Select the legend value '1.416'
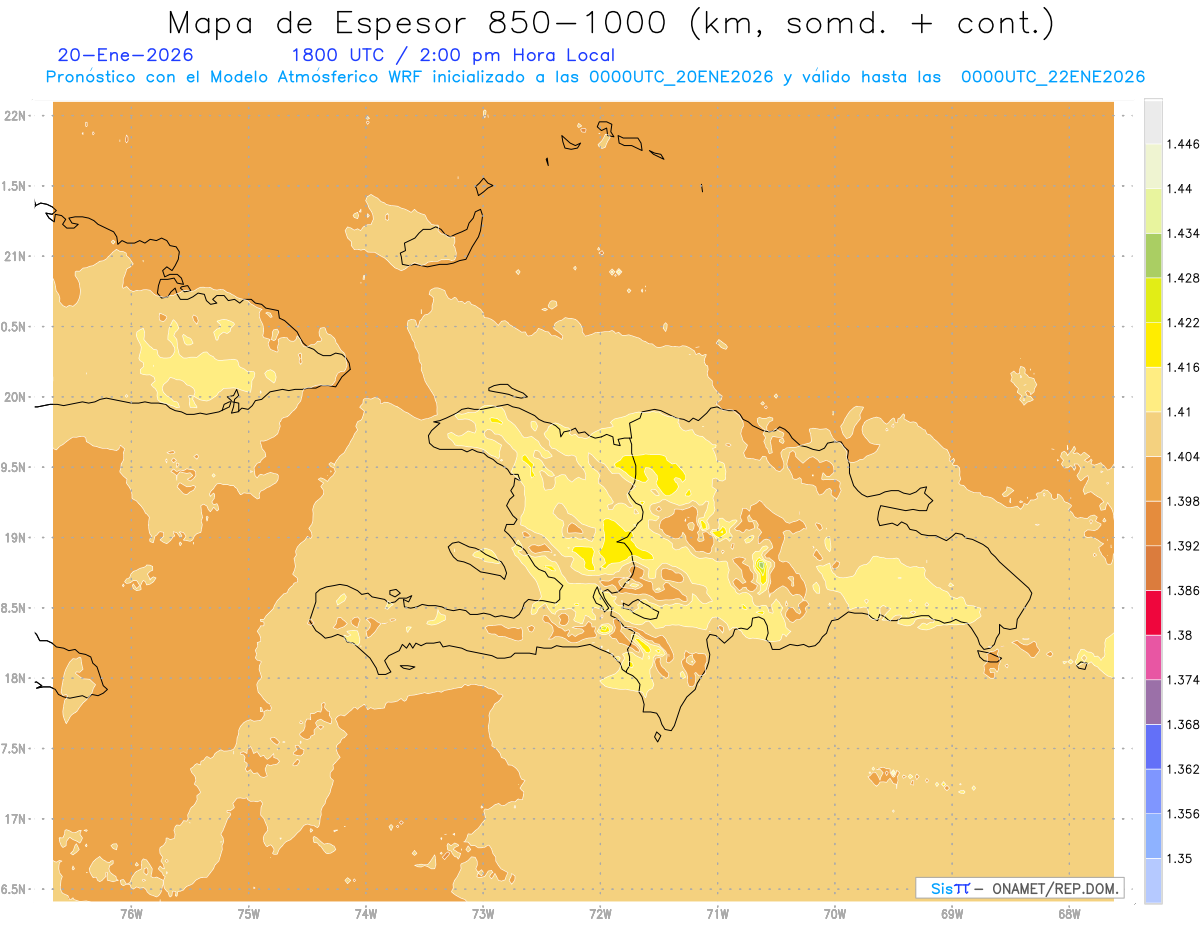1200x927 pixels. tap(1183, 367)
